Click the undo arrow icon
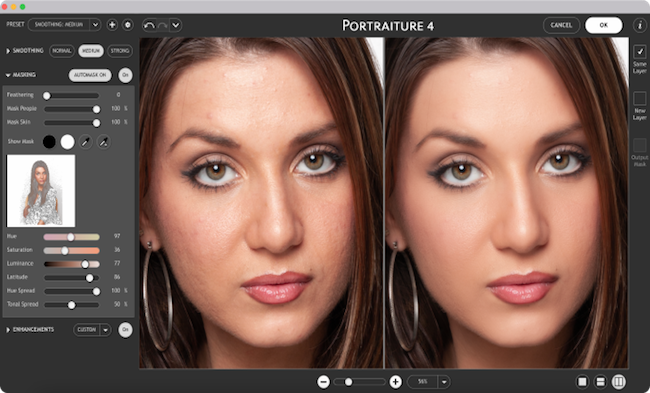 click(x=149, y=25)
